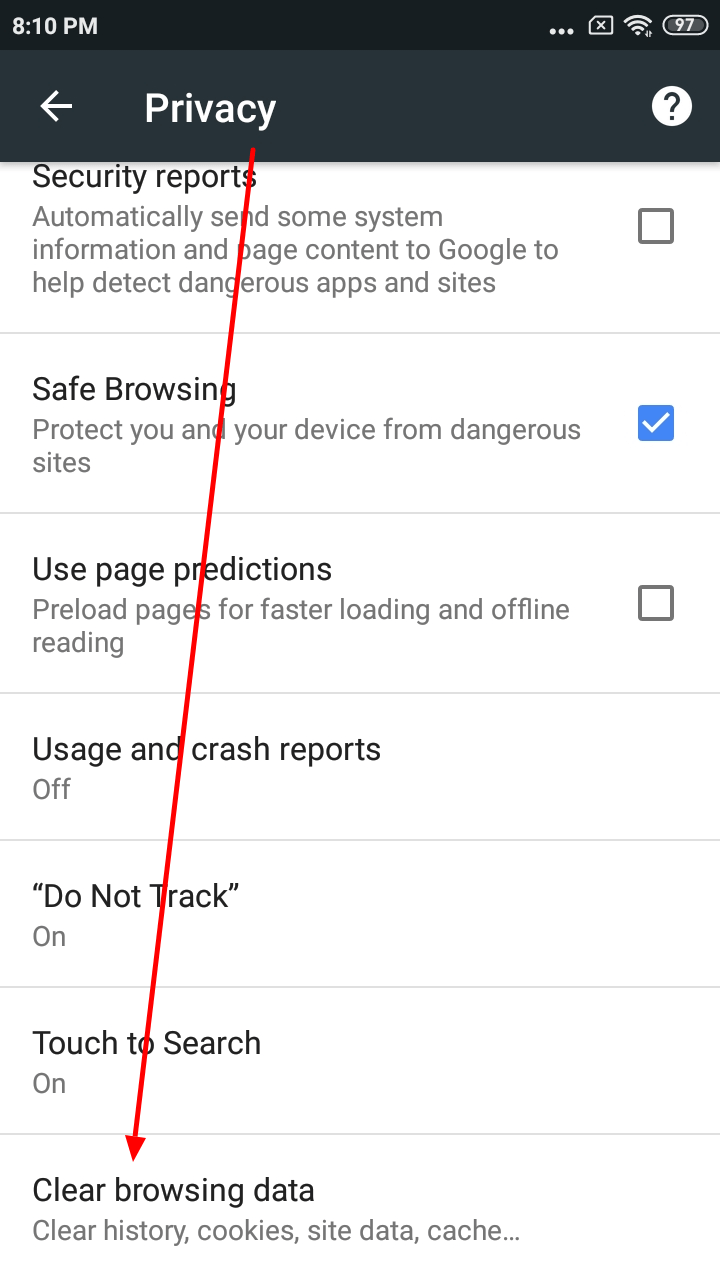This screenshot has height=1280, width=720.
Task: Tap the three dots in status bar
Action: pos(562,31)
